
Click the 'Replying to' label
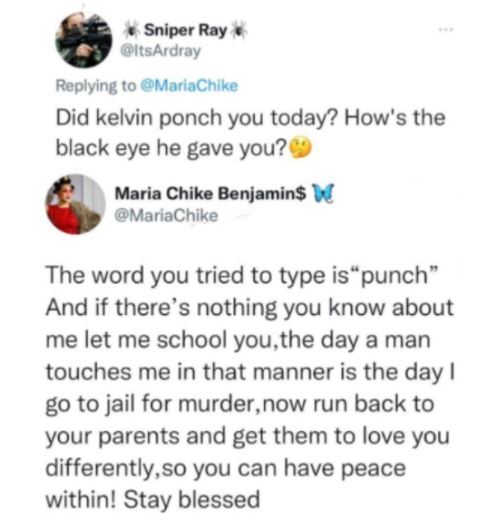(x=96, y=86)
